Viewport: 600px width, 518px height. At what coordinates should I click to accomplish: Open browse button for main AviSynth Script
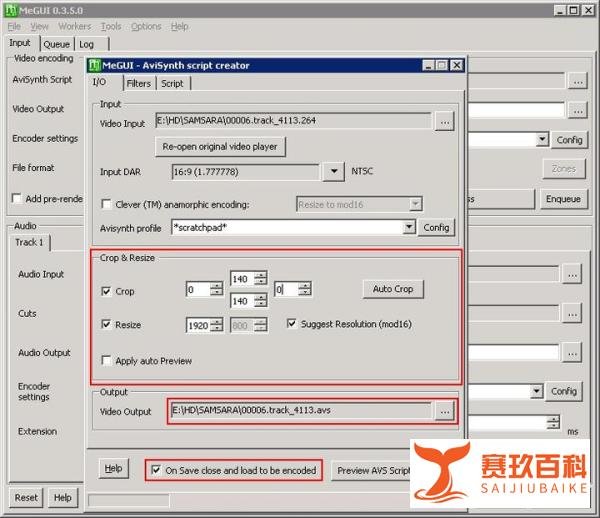pyautogui.click(x=578, y=81)
